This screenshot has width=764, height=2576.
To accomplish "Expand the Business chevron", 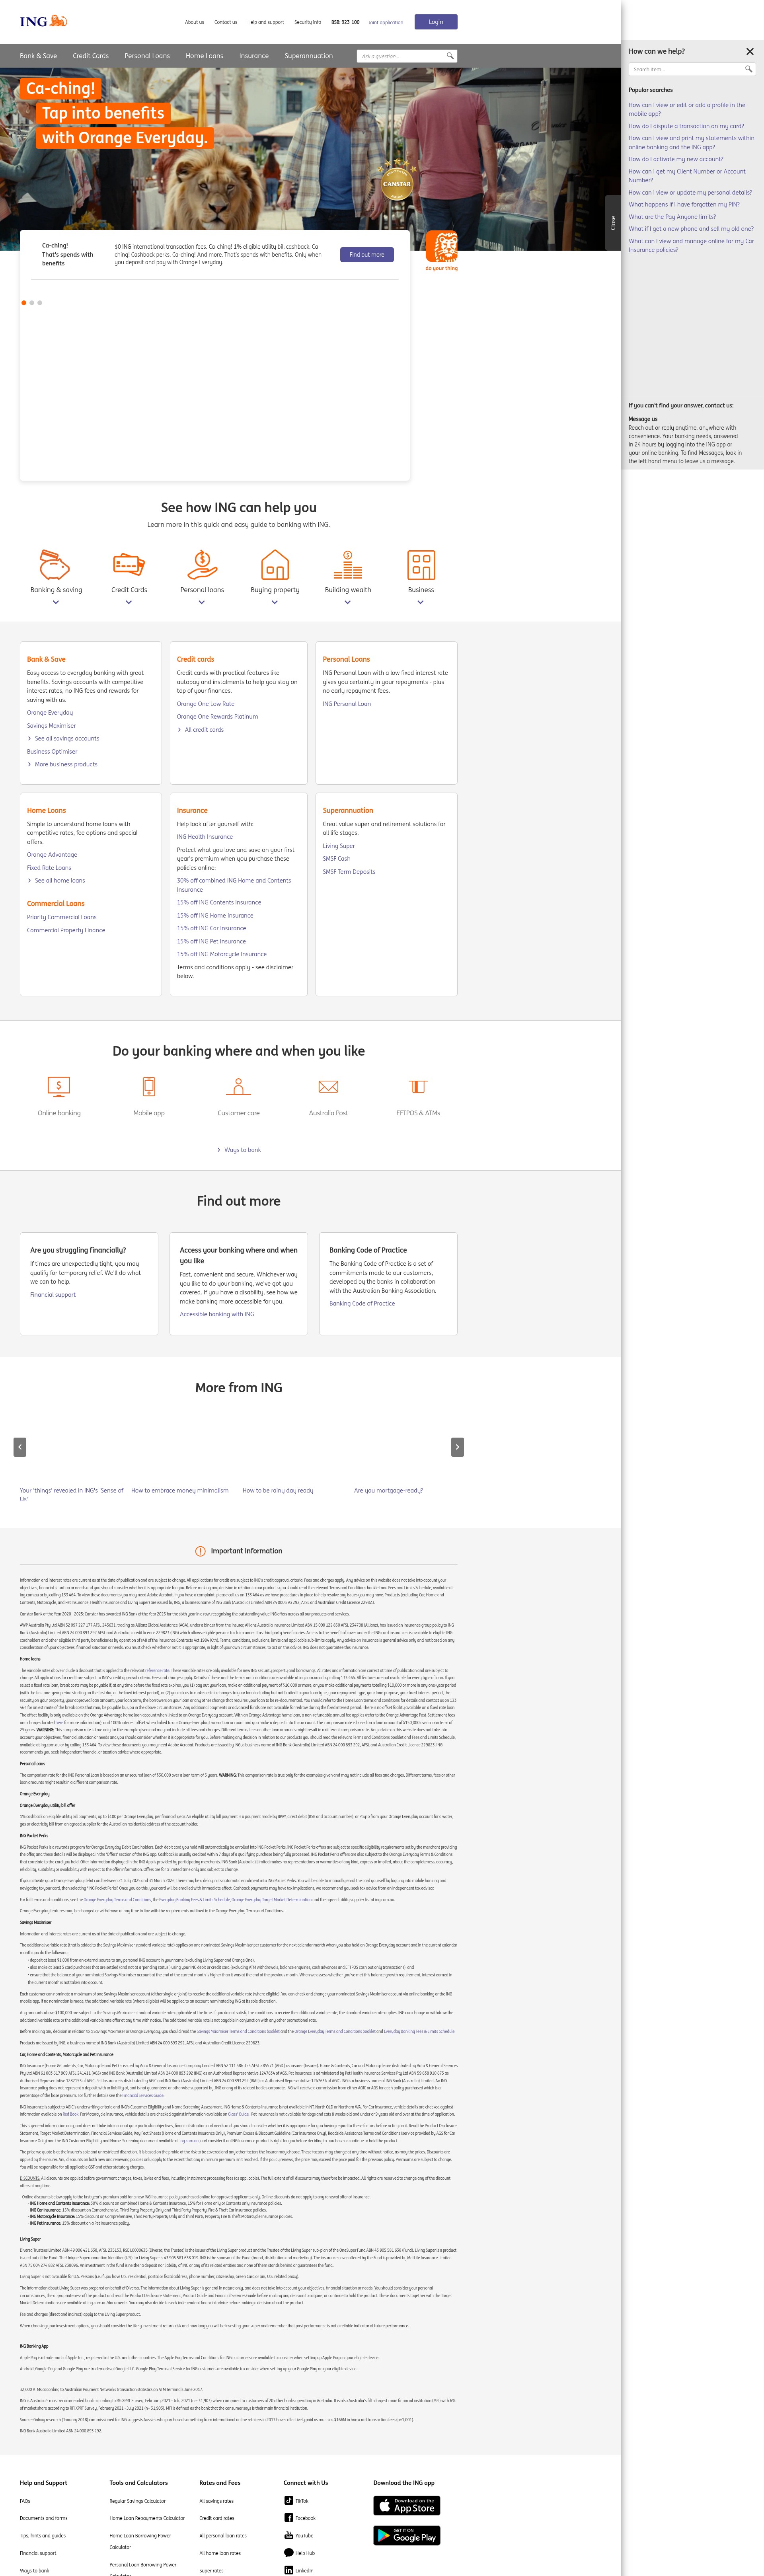I will [x=421, y=602].
